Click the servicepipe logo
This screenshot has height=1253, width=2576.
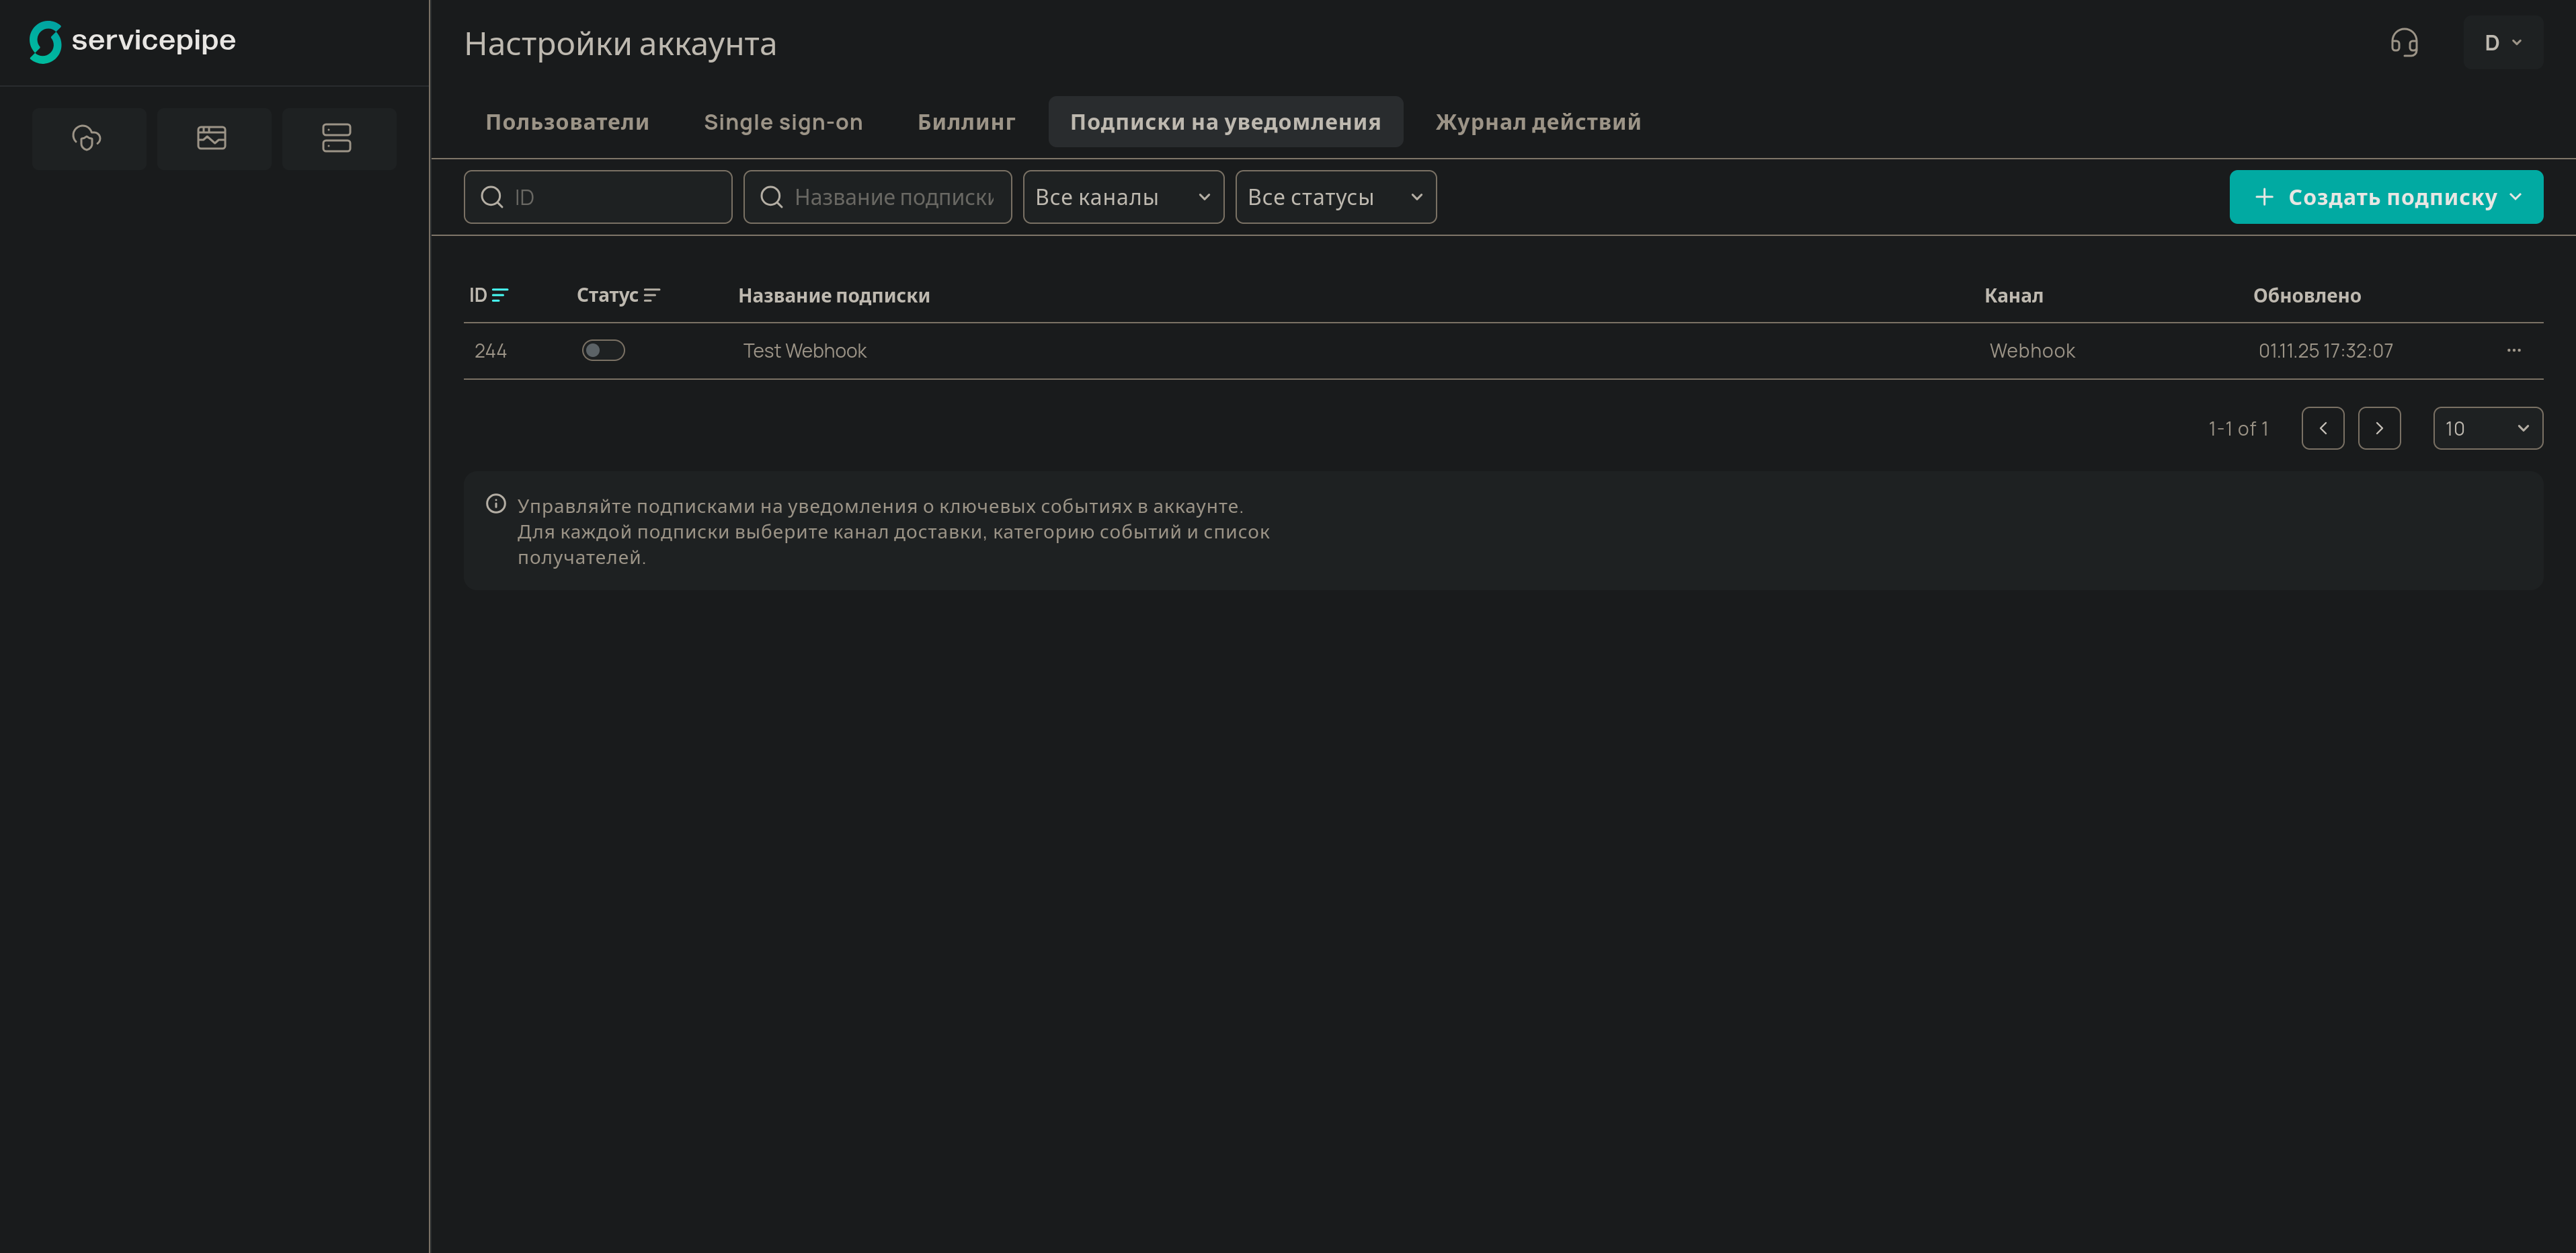point(132,41)
